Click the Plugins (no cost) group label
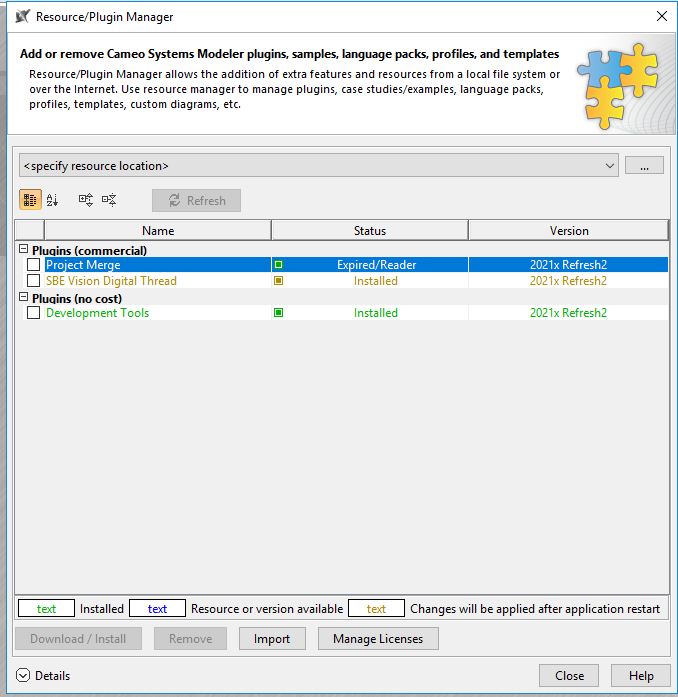Viewport: 678px width, 697px height. pos(77,299)
